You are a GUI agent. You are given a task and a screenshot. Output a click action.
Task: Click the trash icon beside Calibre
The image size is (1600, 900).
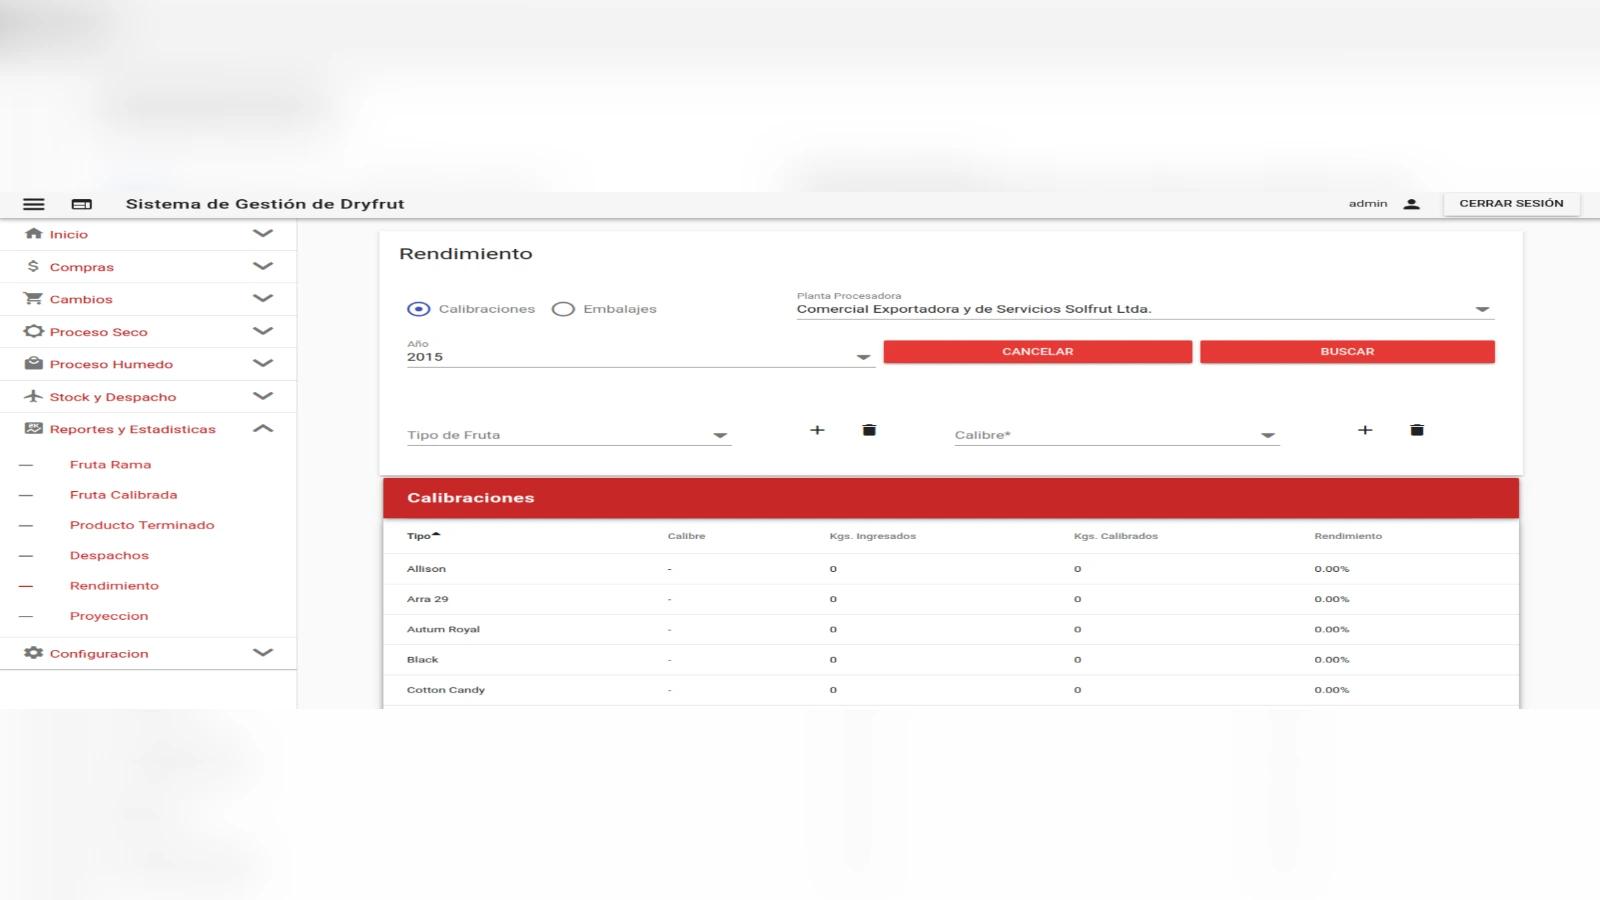pyautogui.click(x=1416, y=430)
